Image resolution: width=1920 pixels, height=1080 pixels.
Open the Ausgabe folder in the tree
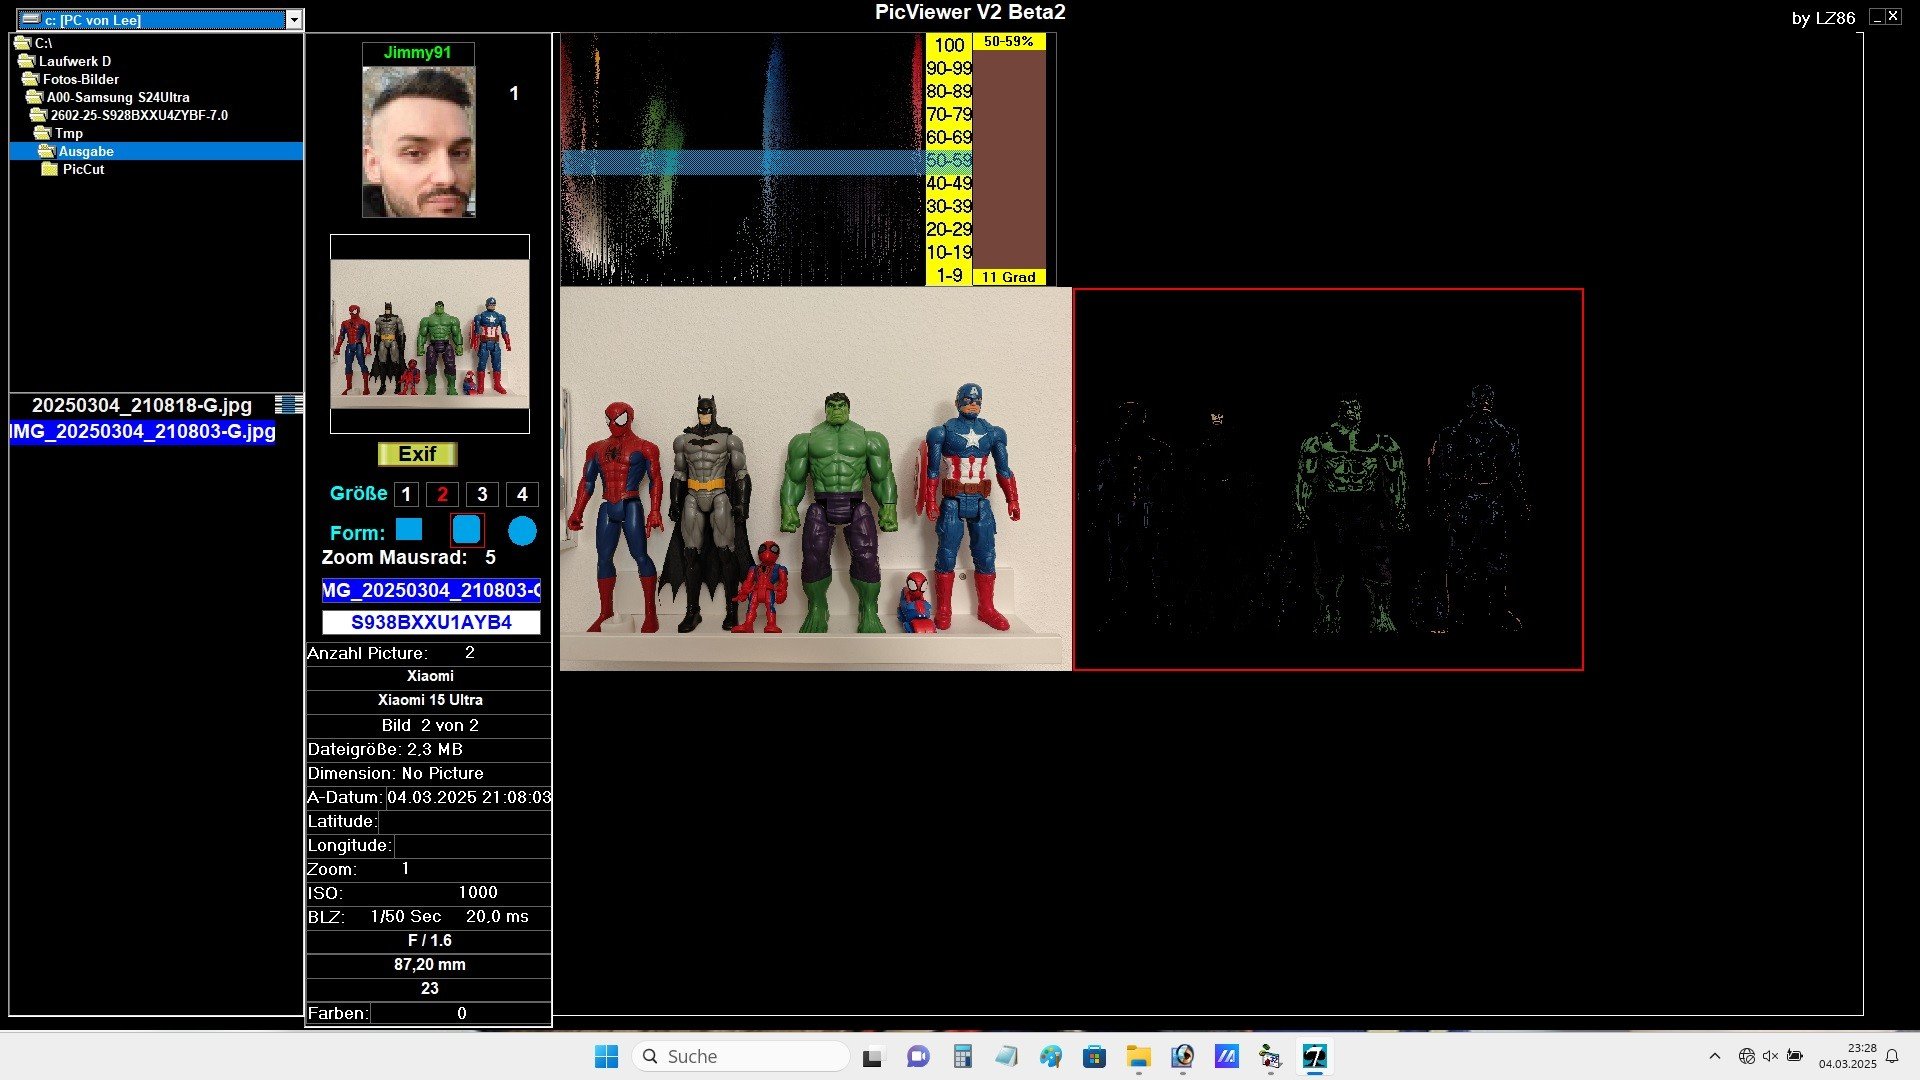tap(86, 151)
